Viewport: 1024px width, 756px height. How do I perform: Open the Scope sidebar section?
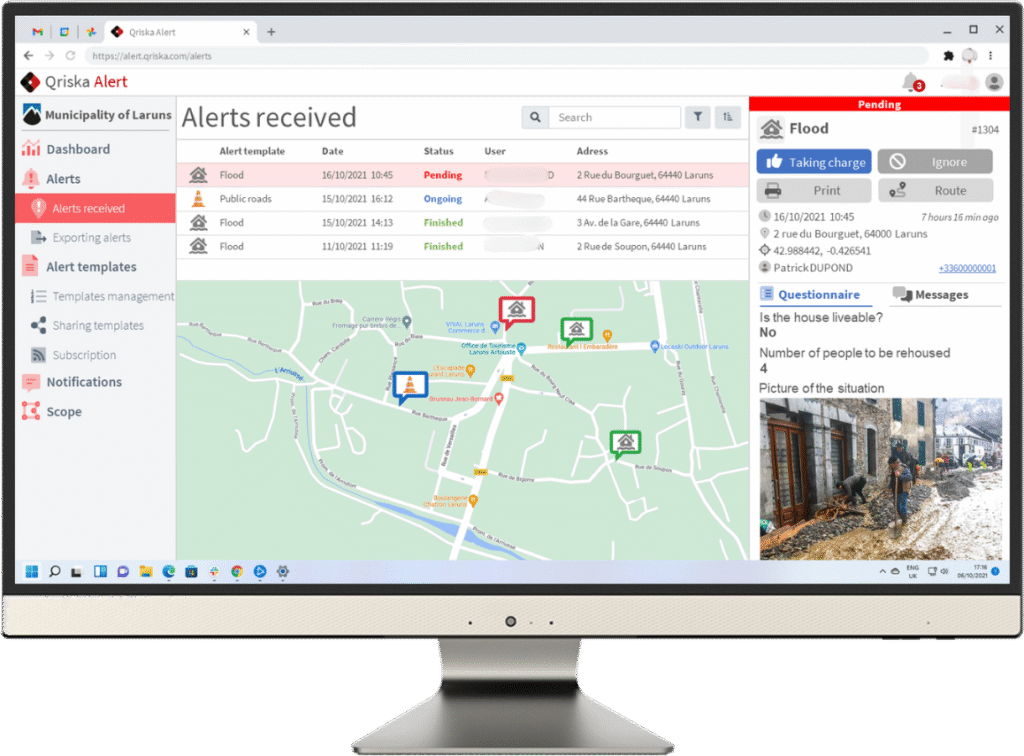[52, 411]
